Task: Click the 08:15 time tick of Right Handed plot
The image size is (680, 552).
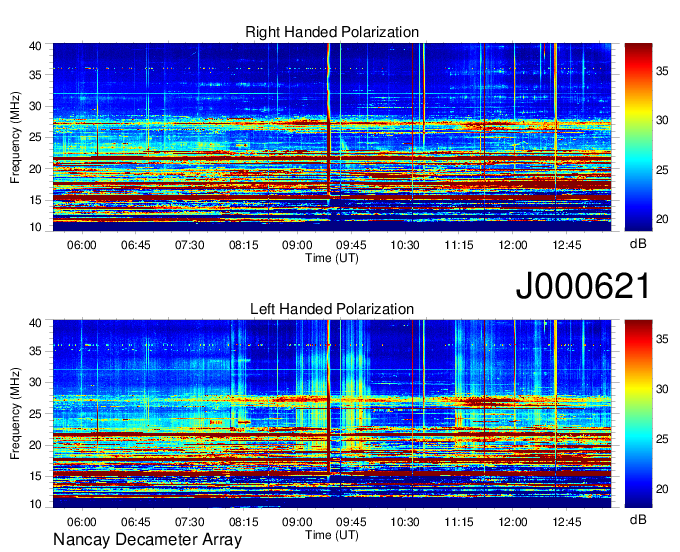Action: [244, 245]
